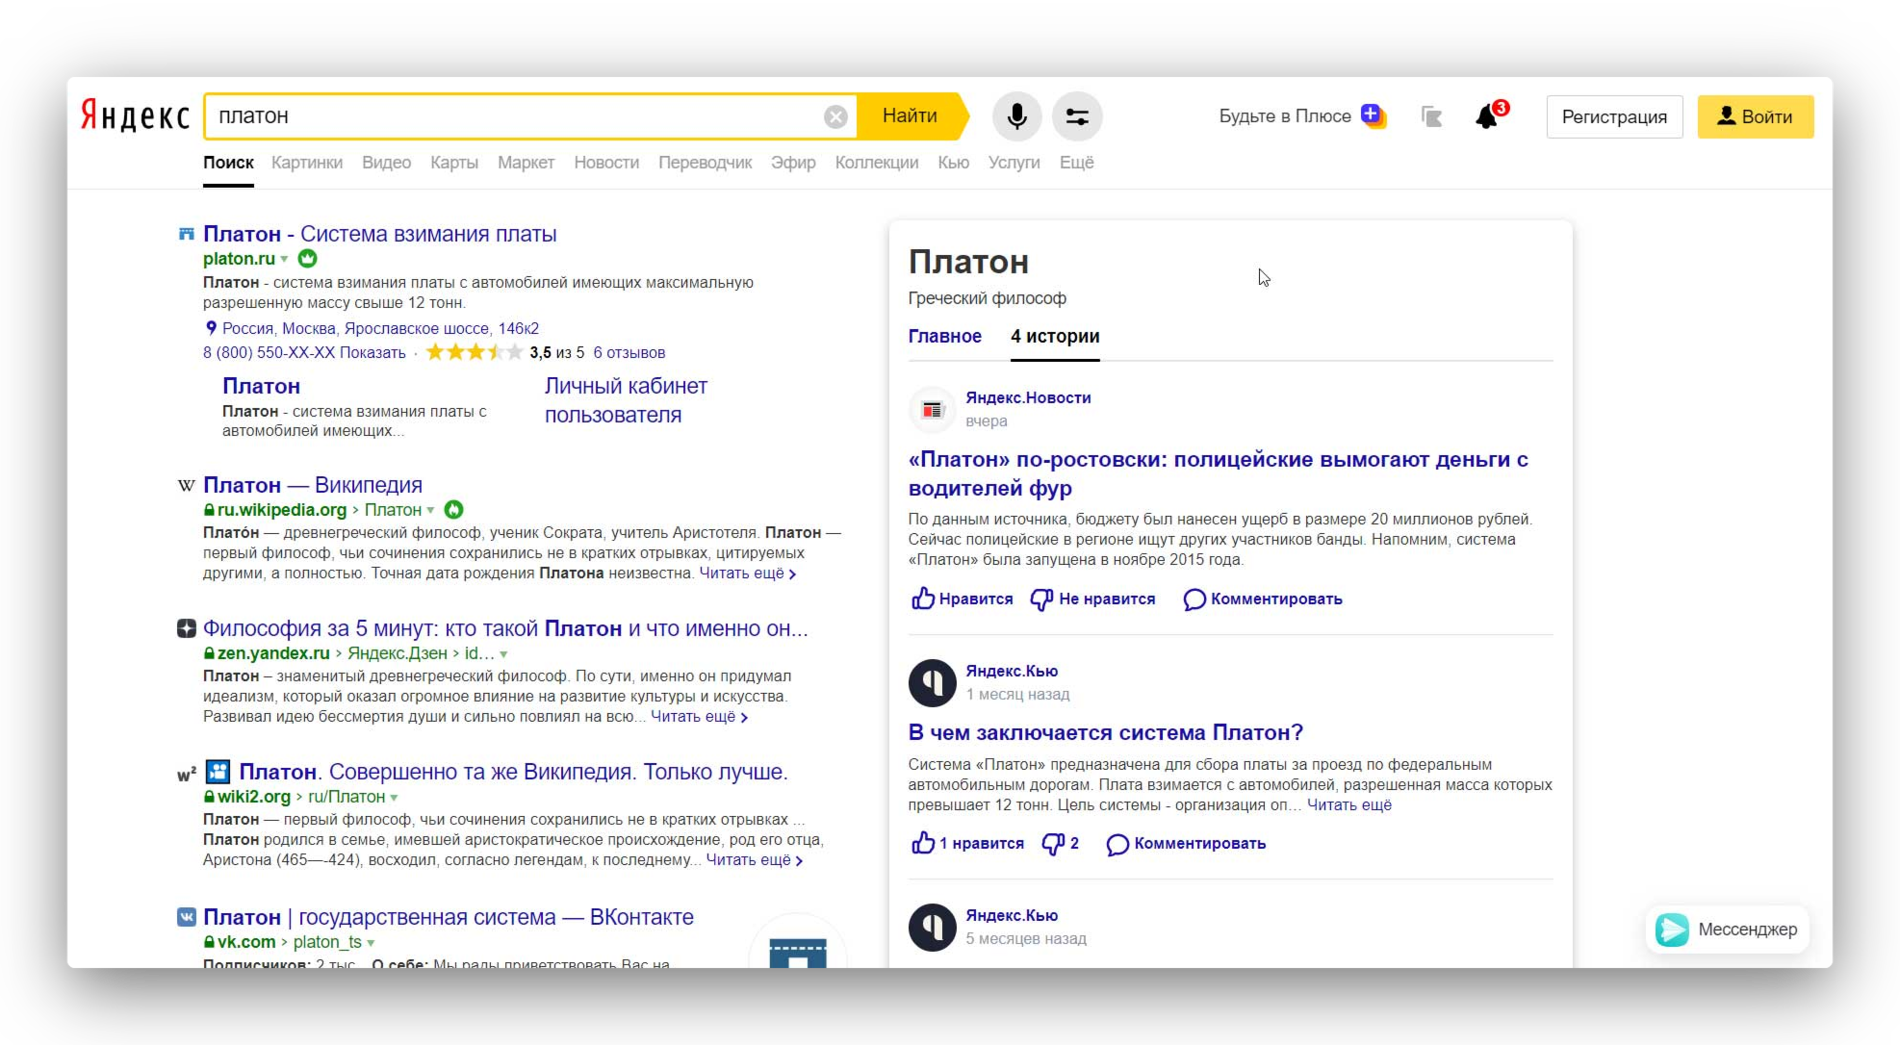Expand dropdown arrow after ru.wikipedia.org Платон
Viewport: 1900px width, 1045px height.
point(432,511)
